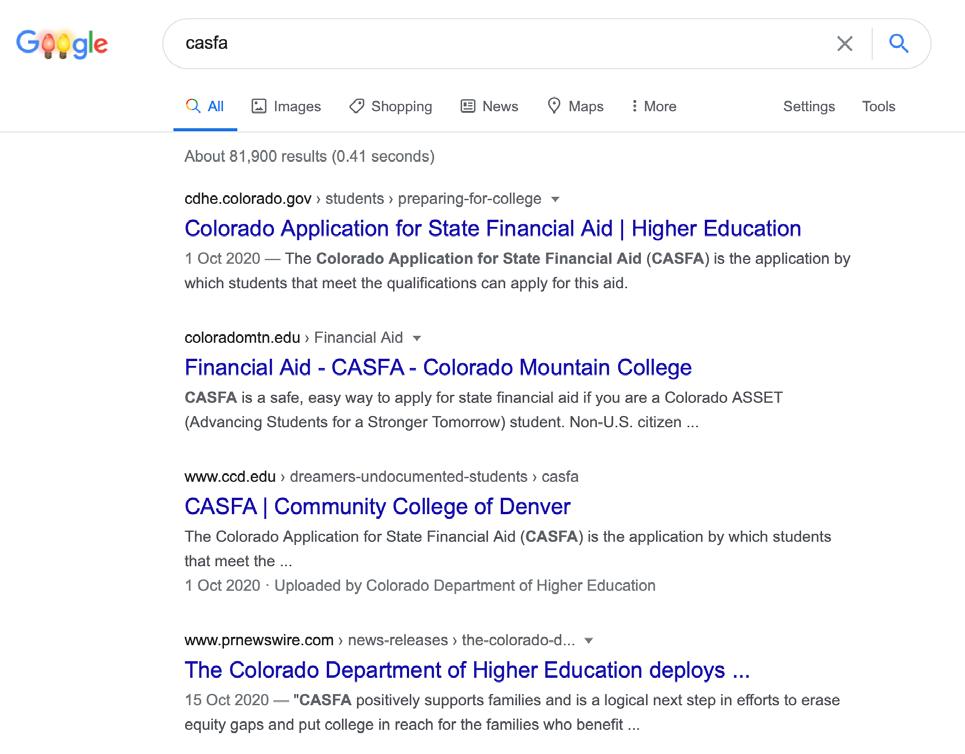Screen dimensions: 965x754
Task: Open Colorado Application for State Financial Aid link
Action: 493,228
